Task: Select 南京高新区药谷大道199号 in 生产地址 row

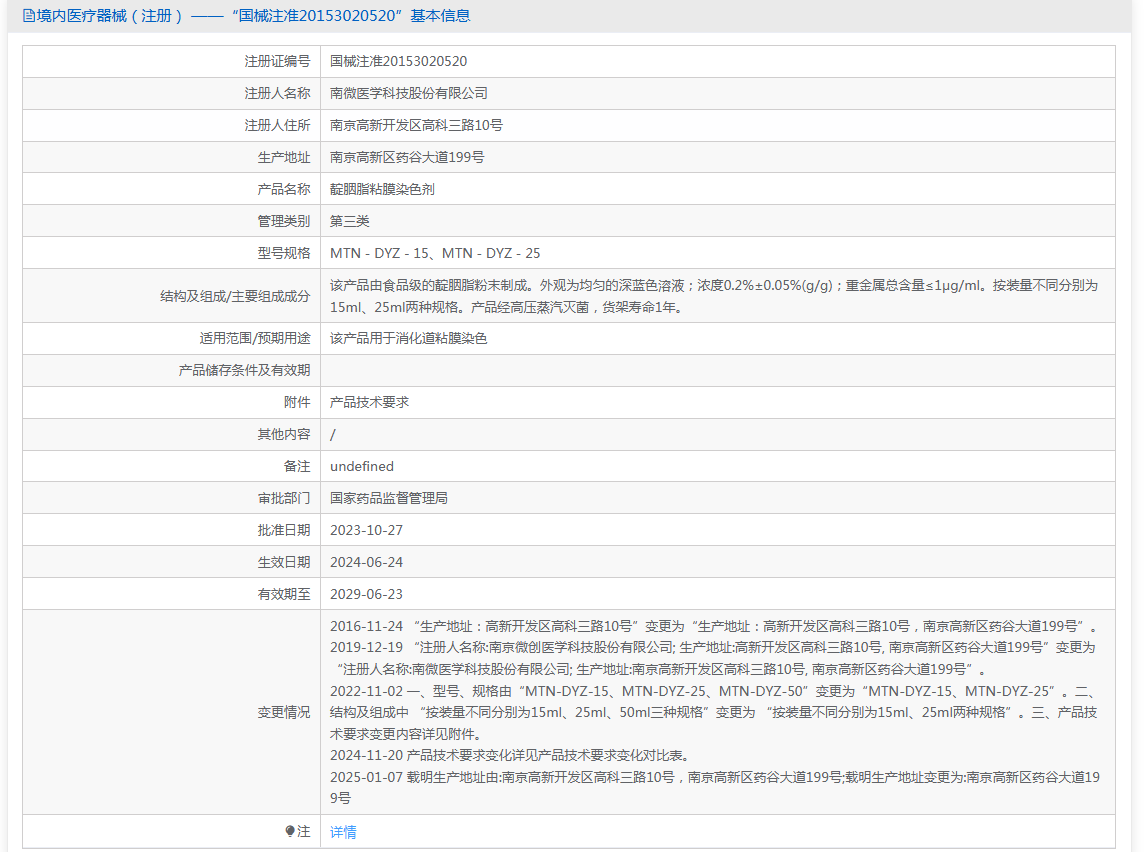Action: click(406, 157)
